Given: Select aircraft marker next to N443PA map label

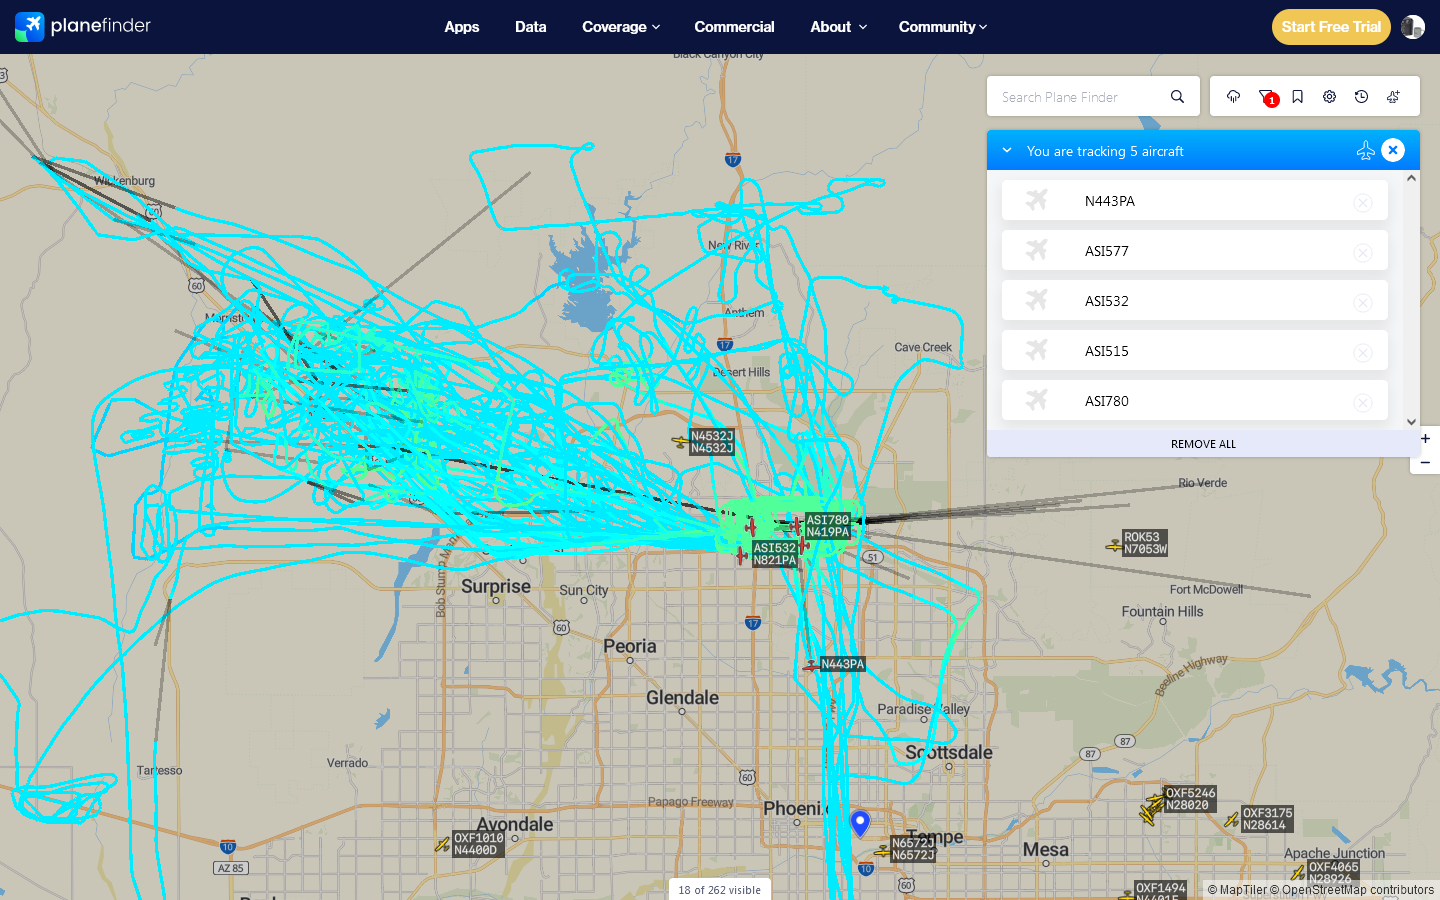Looking at the screenshot, I should pyautogui.click(x=811, y=665).
